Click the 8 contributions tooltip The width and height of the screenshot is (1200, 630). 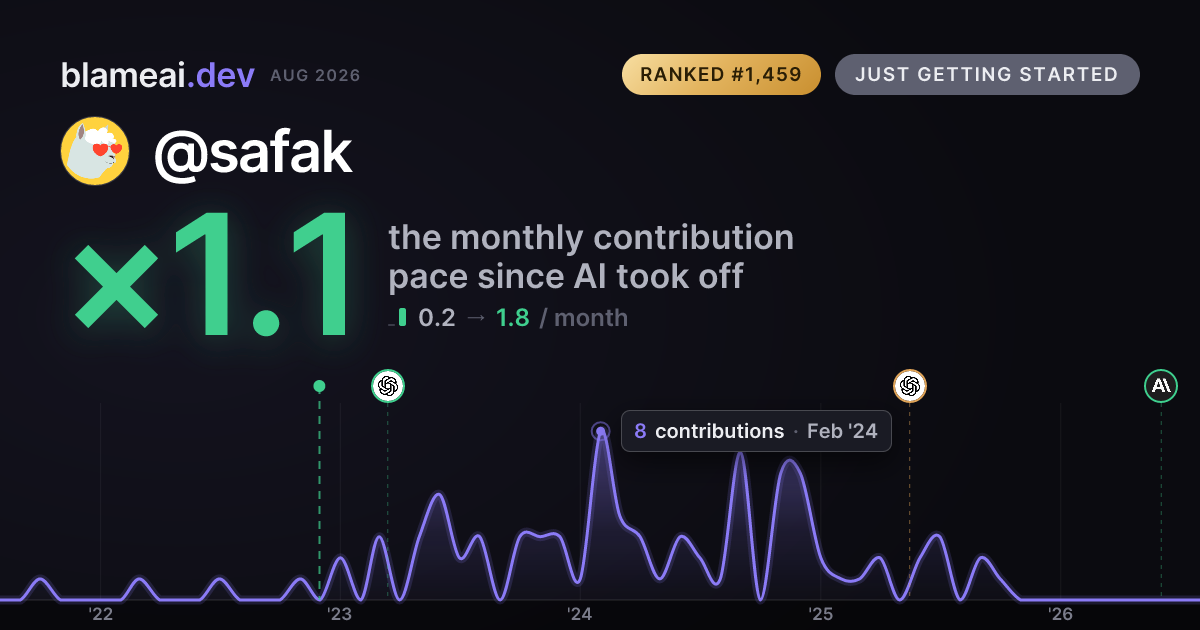(x=756, y=431)
